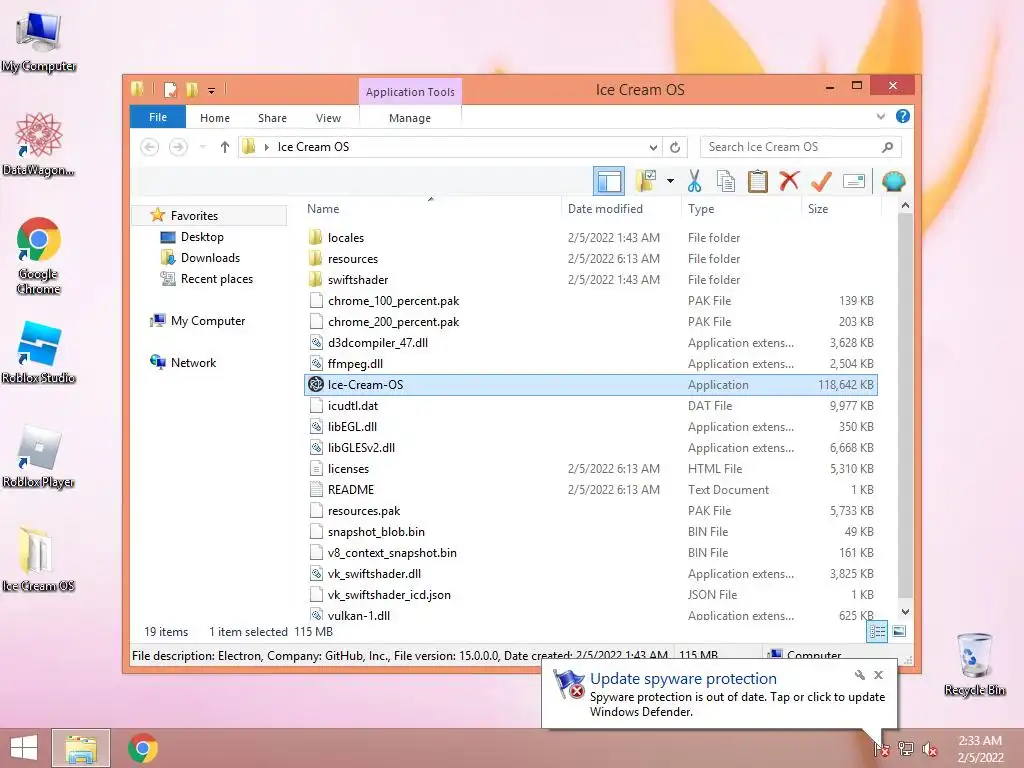Click the folder options toolbar icon

coord(646,181)
